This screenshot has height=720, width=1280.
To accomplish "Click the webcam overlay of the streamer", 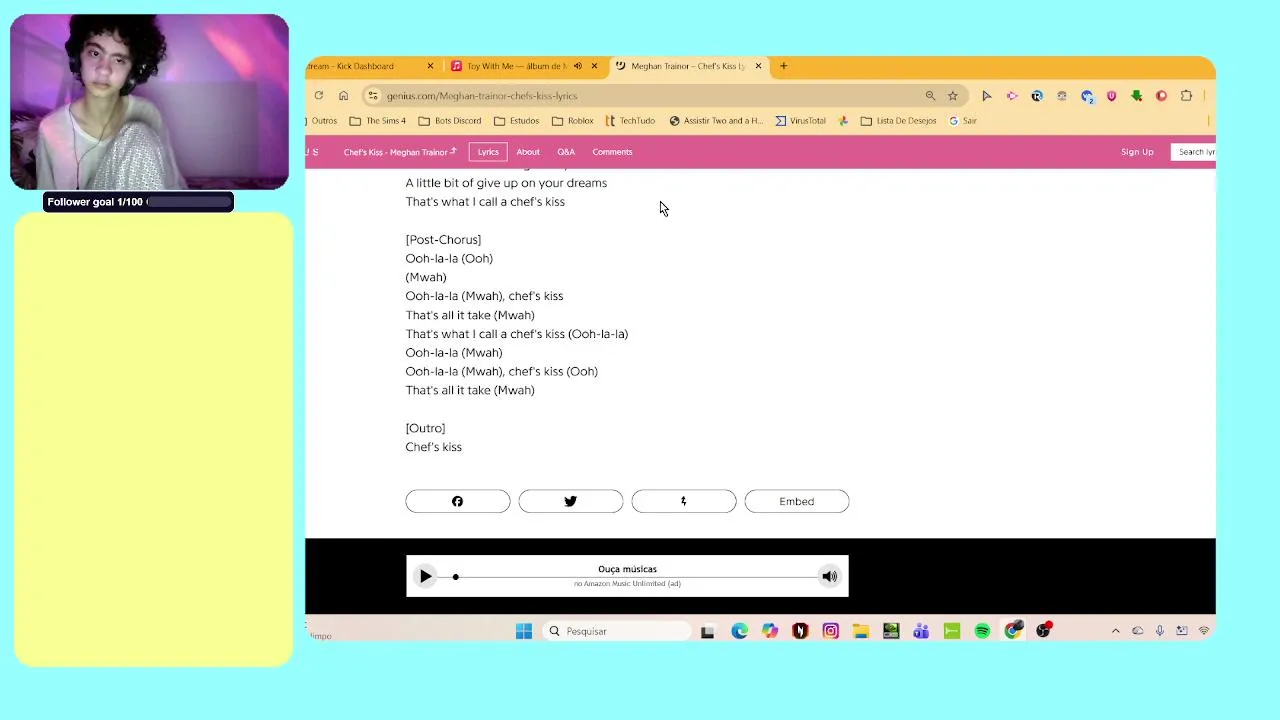I will click(x=149, y=102).
